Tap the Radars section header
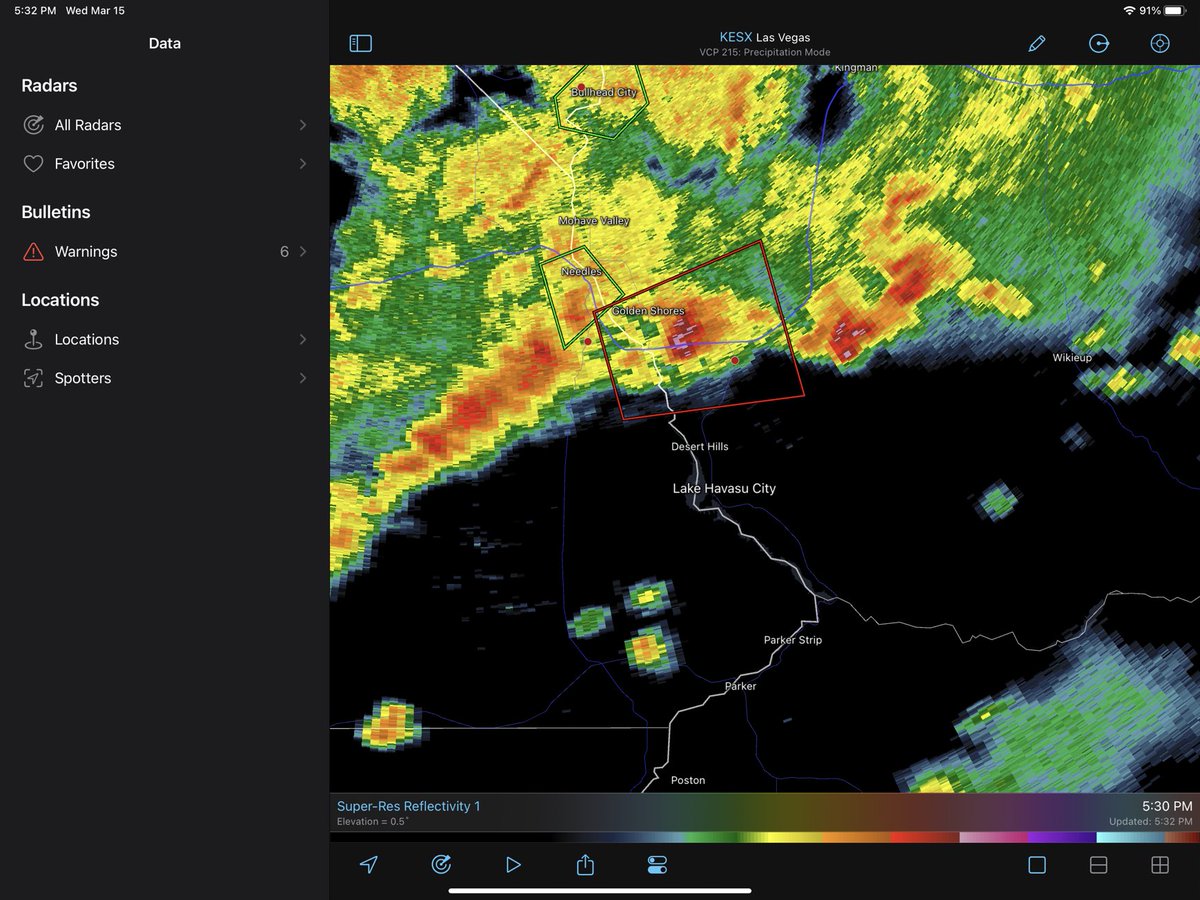 pyautogui.click(x=49, y=86)
